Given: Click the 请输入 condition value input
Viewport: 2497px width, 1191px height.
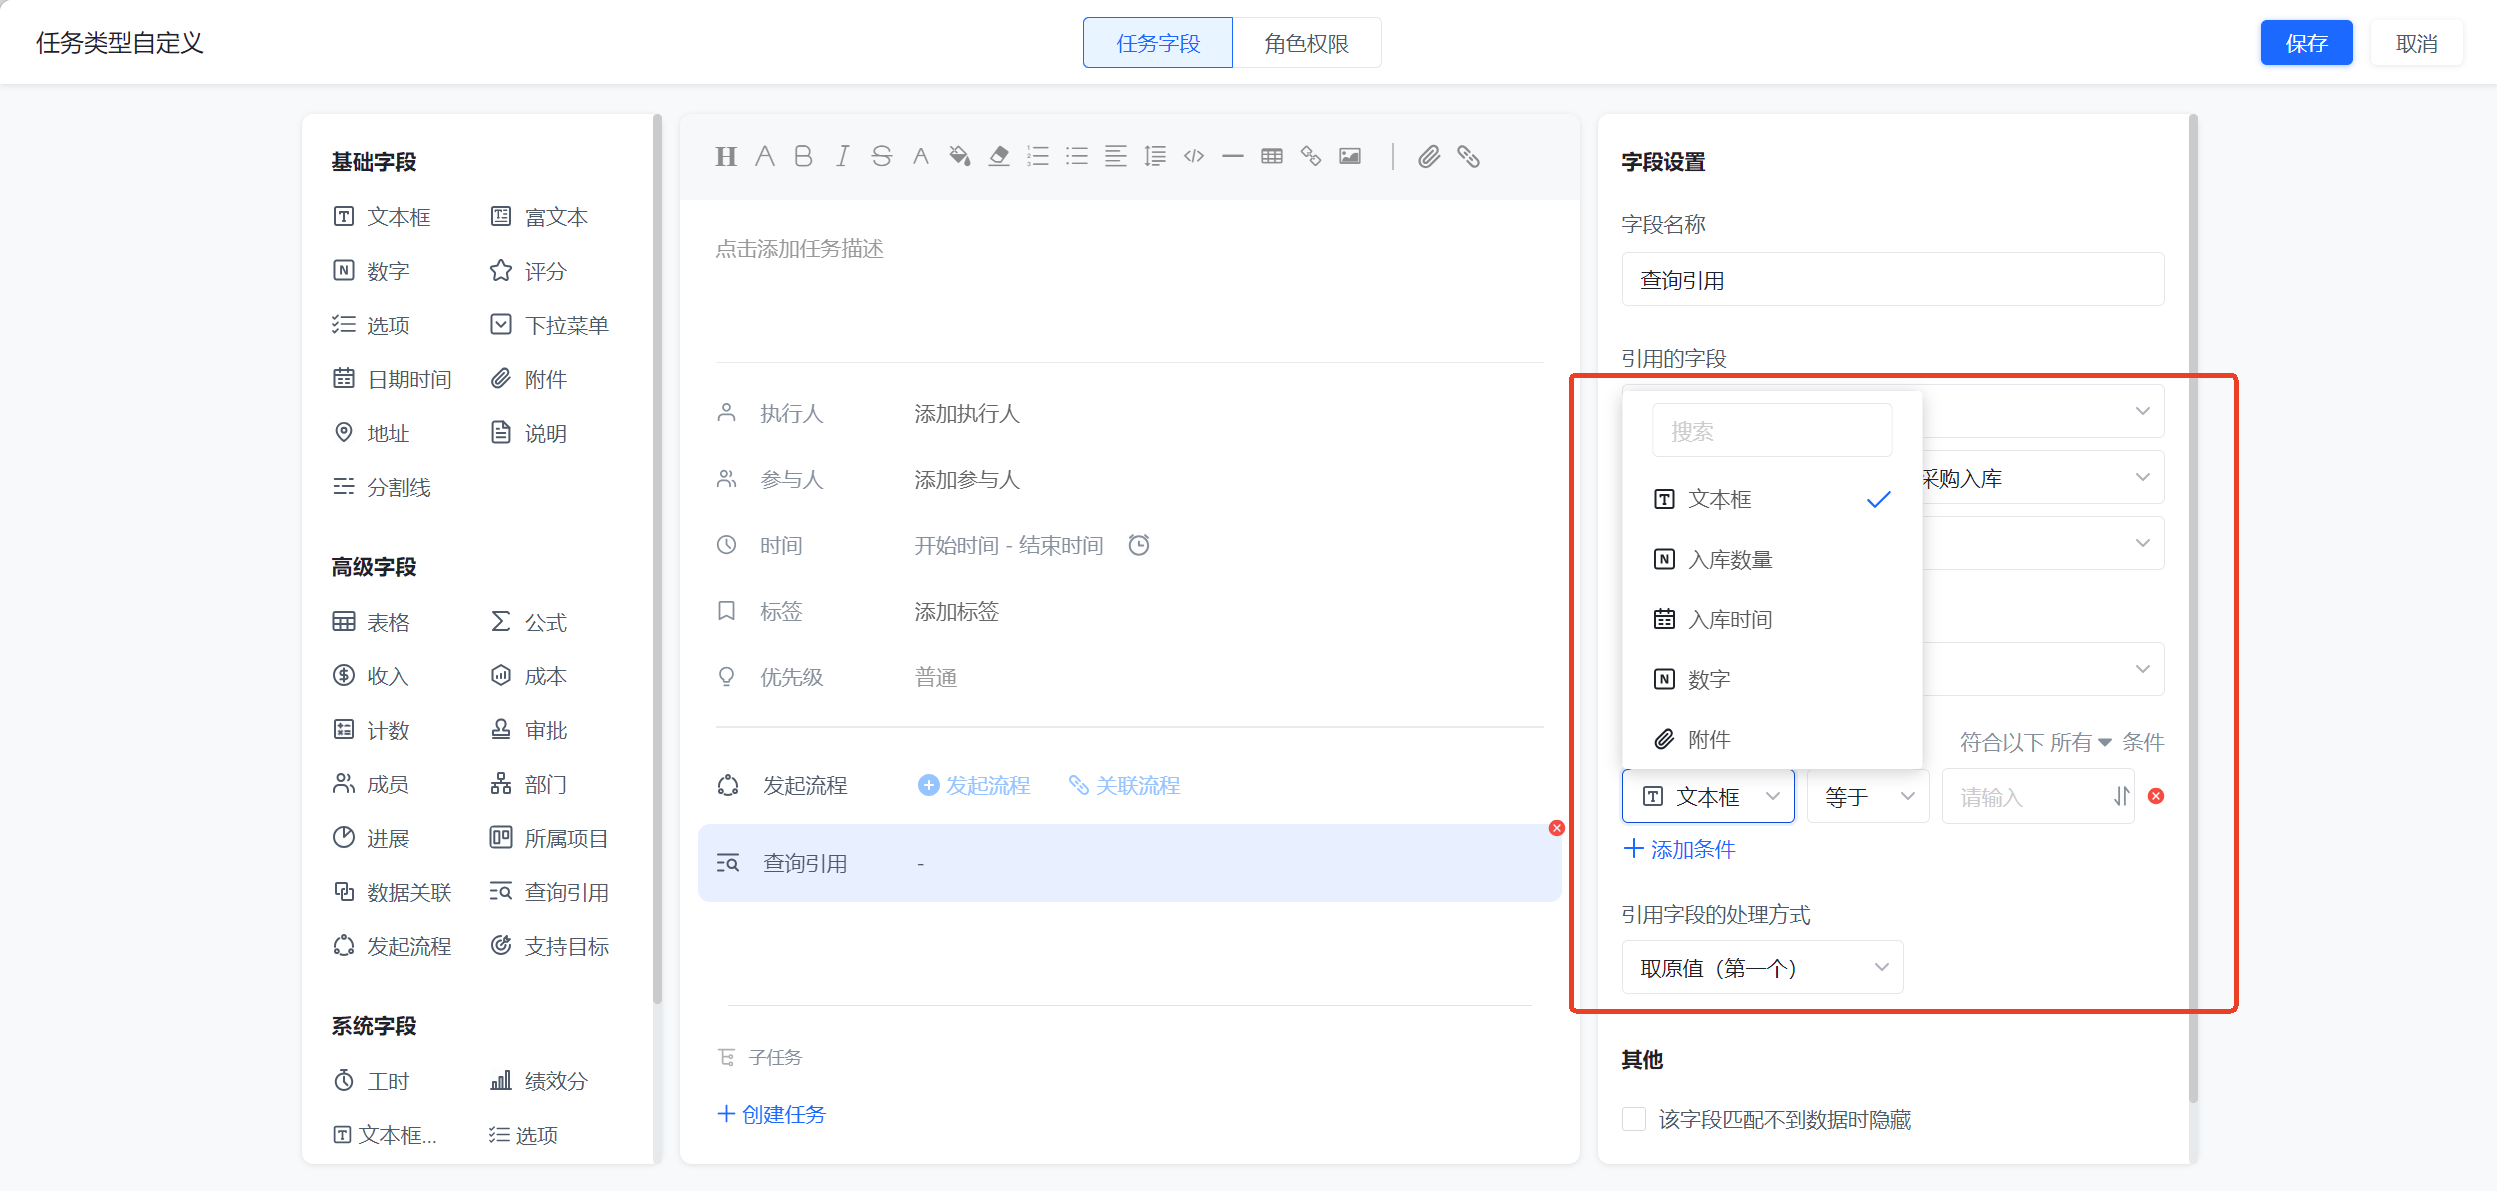Looking at the screenshot, I should tap(2028, 797).
